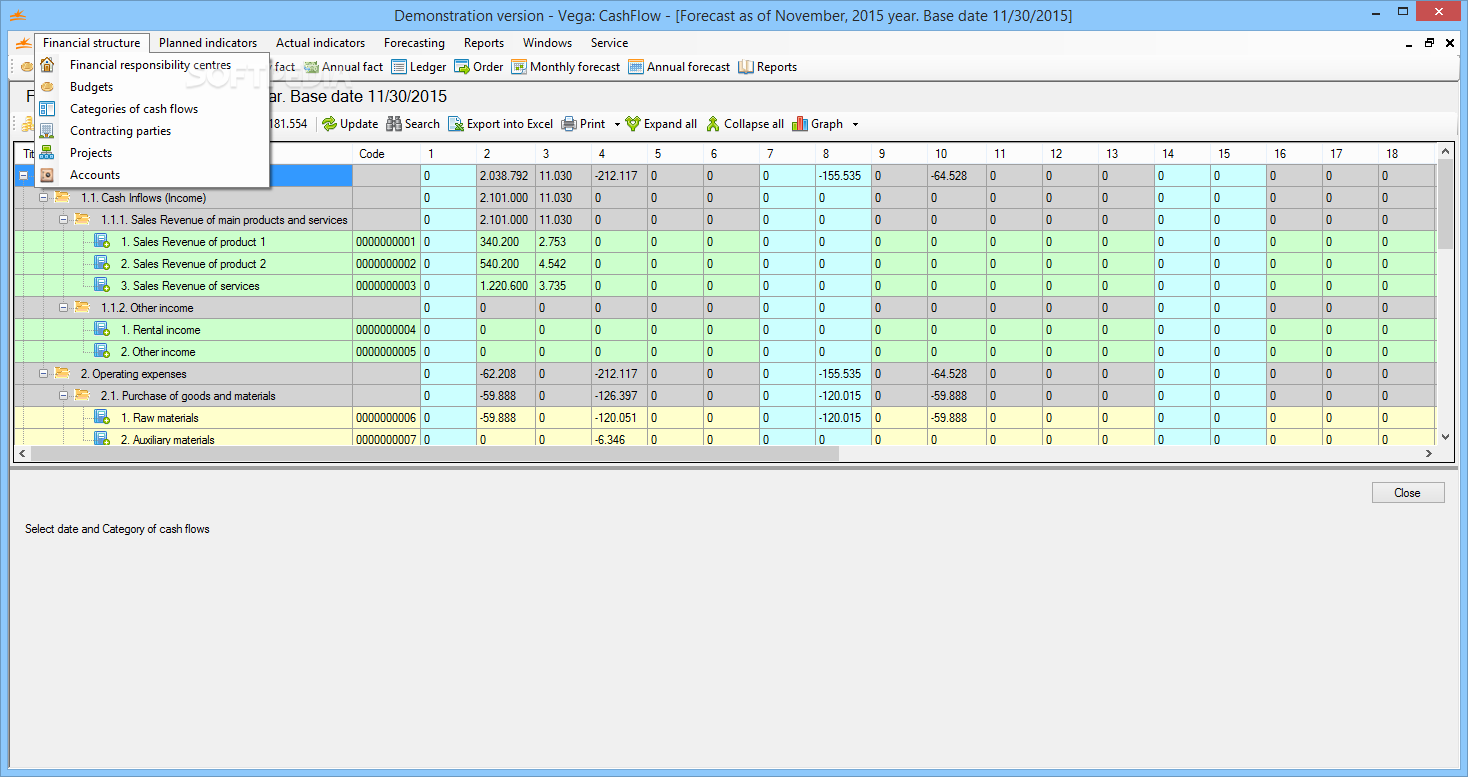
Task: Click the Search binoculars icon
Action: 394,124
